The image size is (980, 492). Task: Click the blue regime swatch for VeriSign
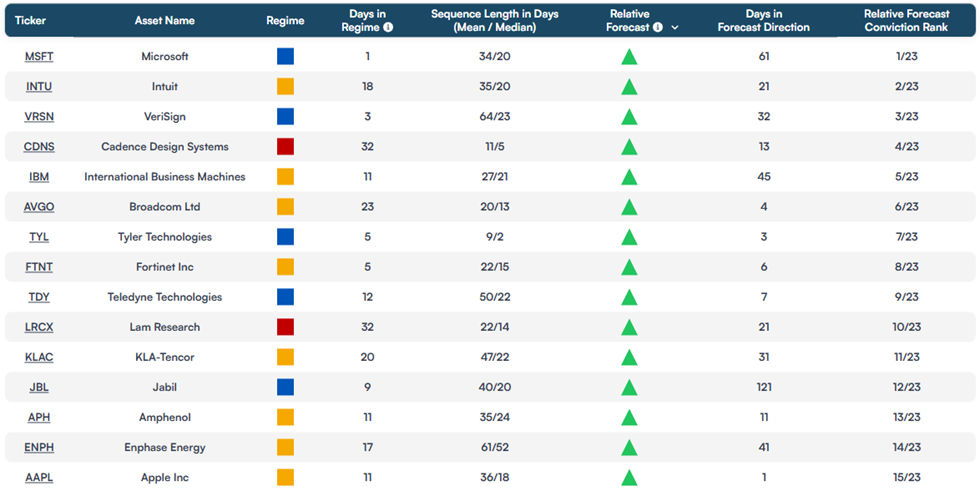coord(286,116)
